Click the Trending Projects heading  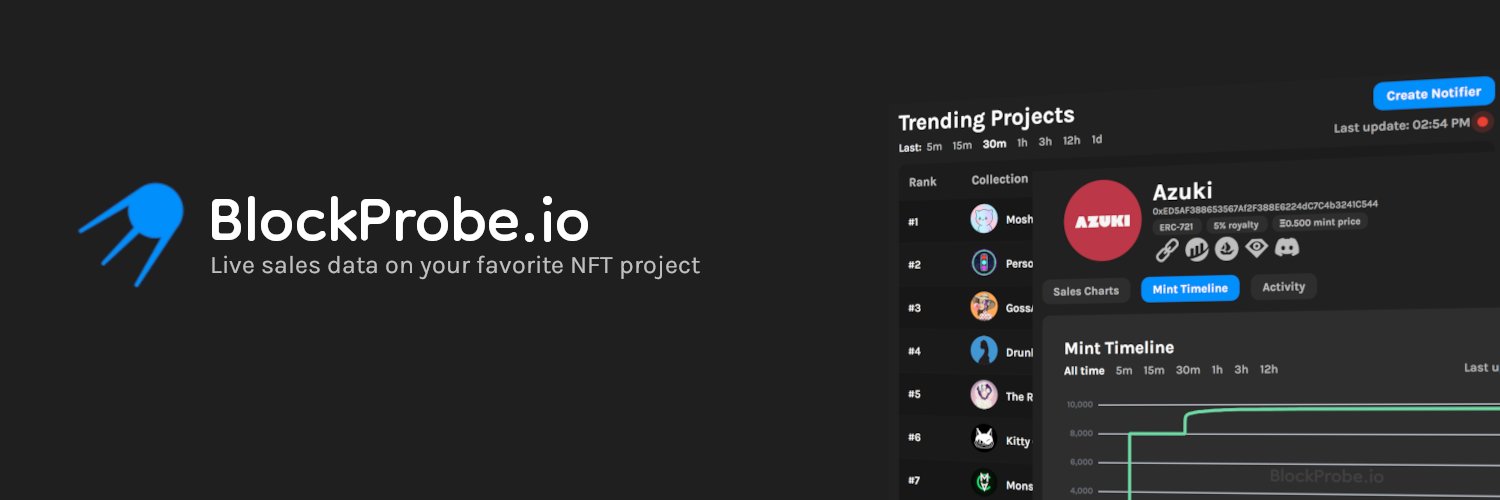point(986,120)
